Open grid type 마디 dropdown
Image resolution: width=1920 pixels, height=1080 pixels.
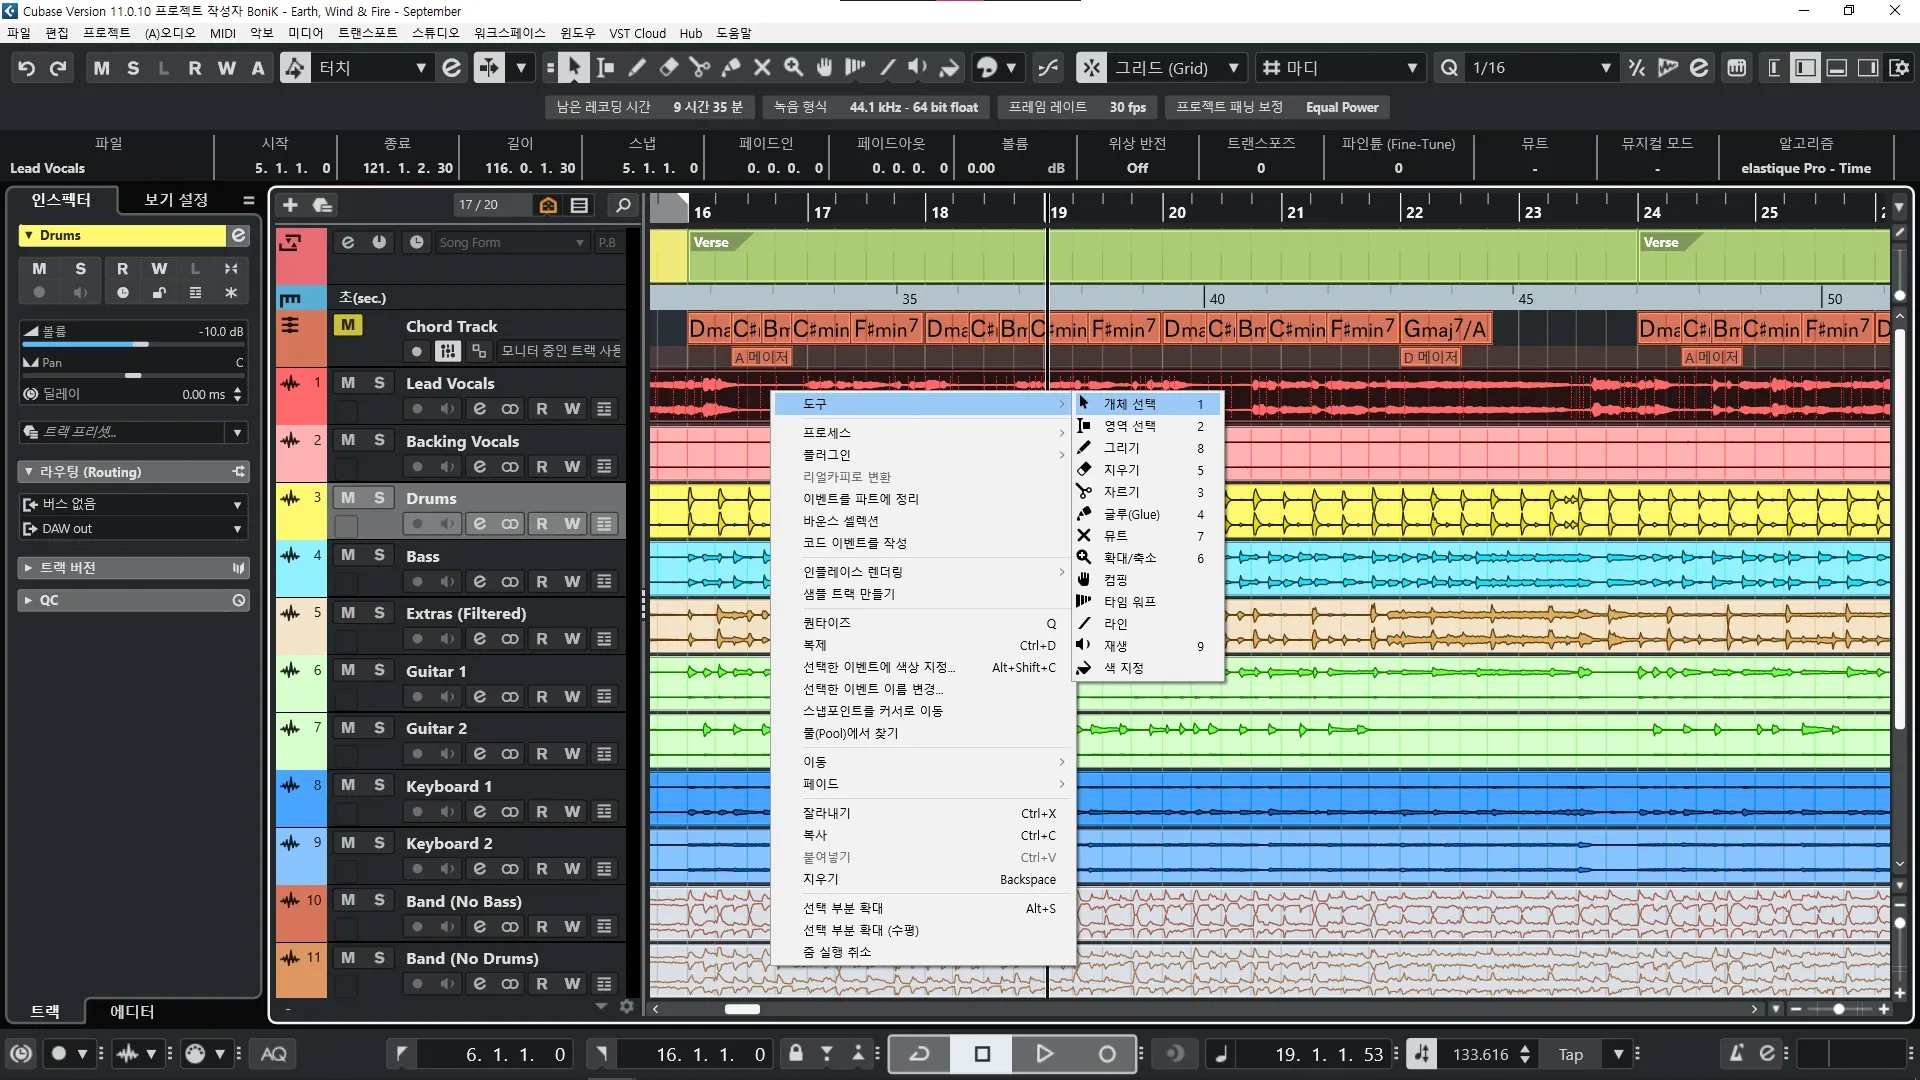(1339, 68)
